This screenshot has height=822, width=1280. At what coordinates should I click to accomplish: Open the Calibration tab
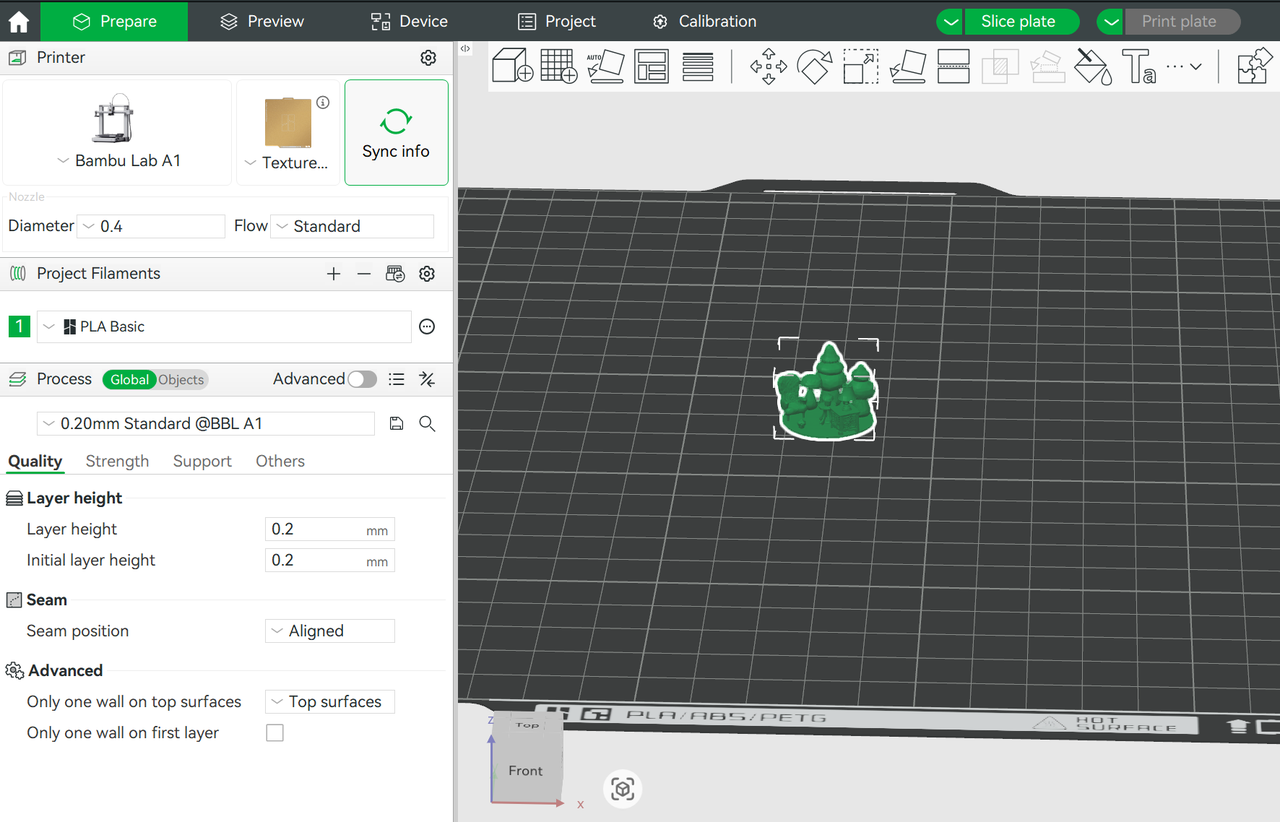tap(705, 21)
